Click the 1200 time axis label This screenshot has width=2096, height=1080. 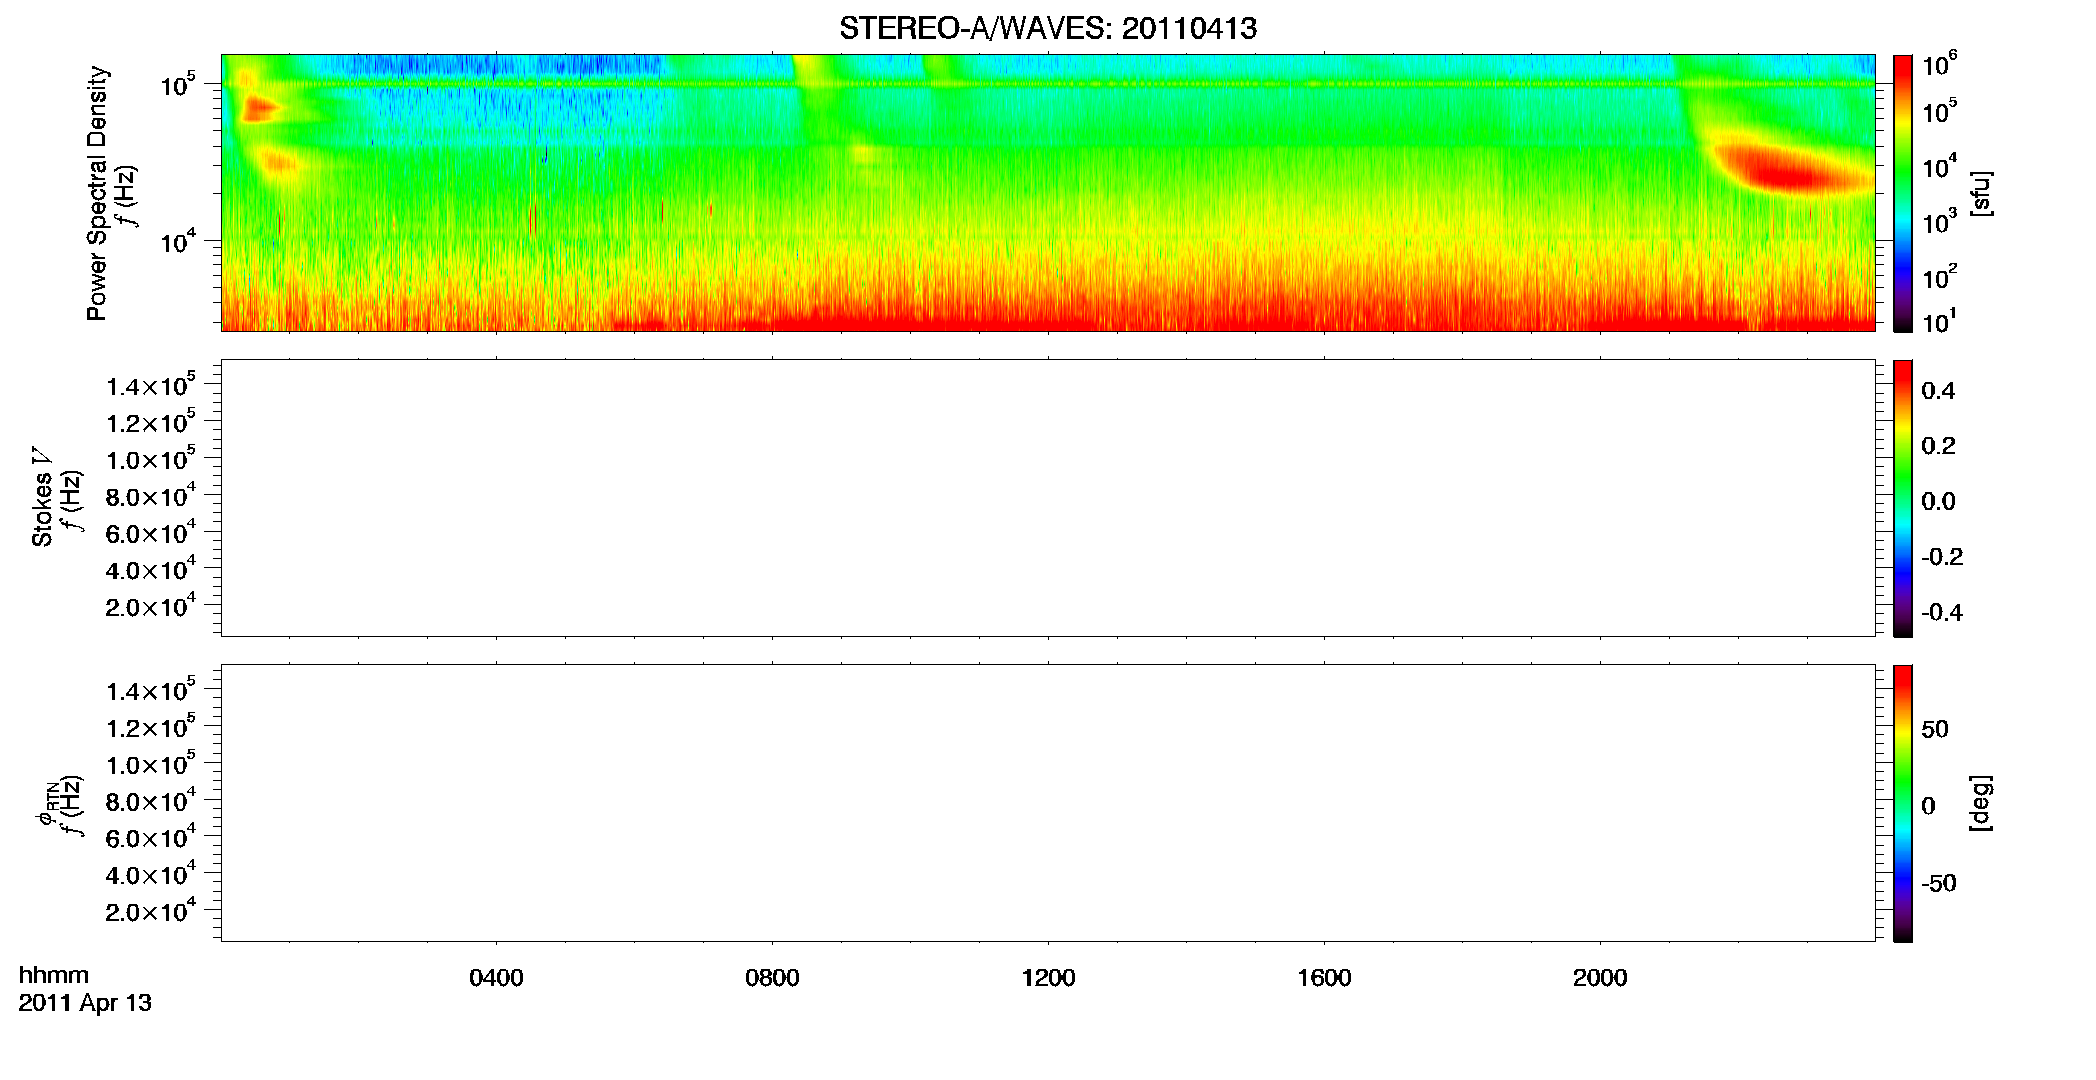point(1048,978)
